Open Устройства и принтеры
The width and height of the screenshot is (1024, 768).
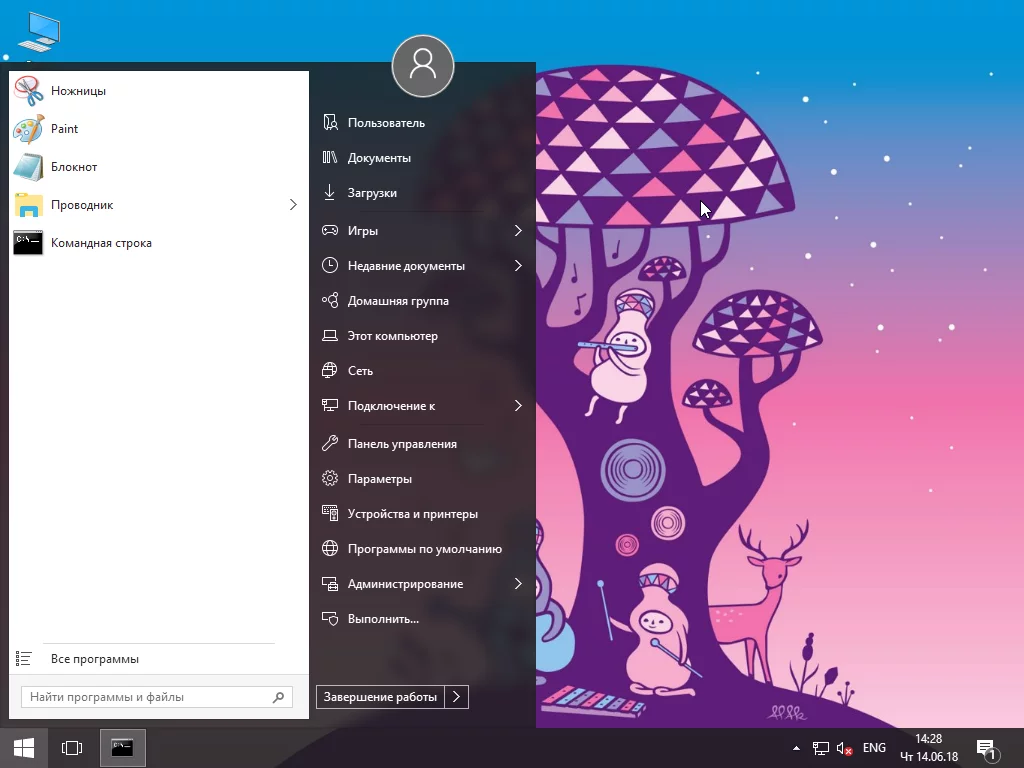pos(412,513)
